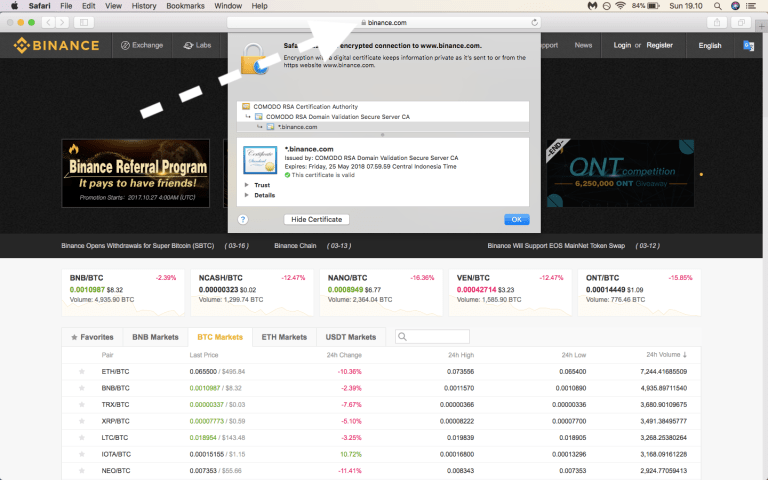Click Hide Certificate button
This screenshot has height=480, width=768.
point(316,219)
